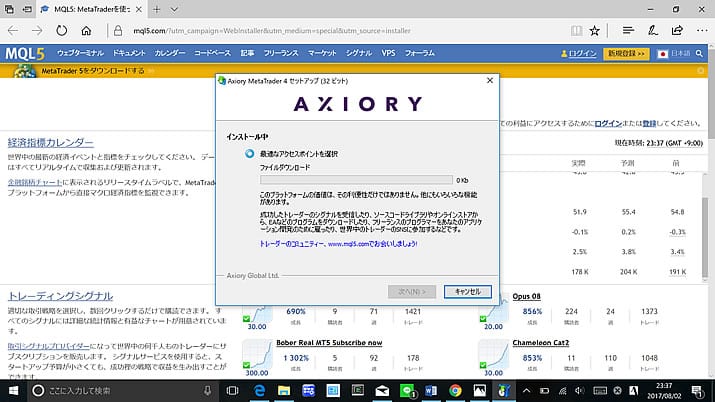Click www.mql5.com community link in installer

pos(339,244)
